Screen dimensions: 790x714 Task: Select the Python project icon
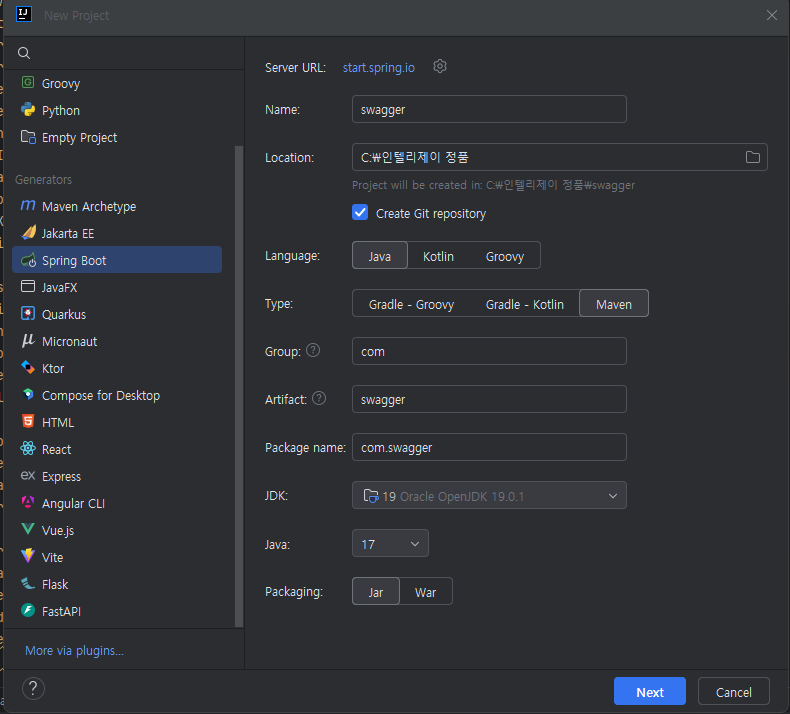28,110
